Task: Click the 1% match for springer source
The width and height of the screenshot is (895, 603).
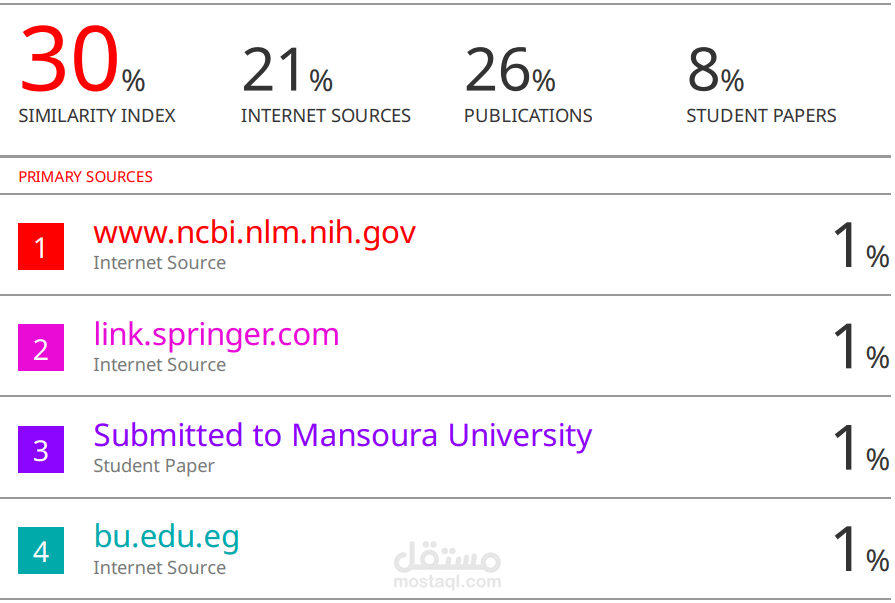Action: coord(859,347)
